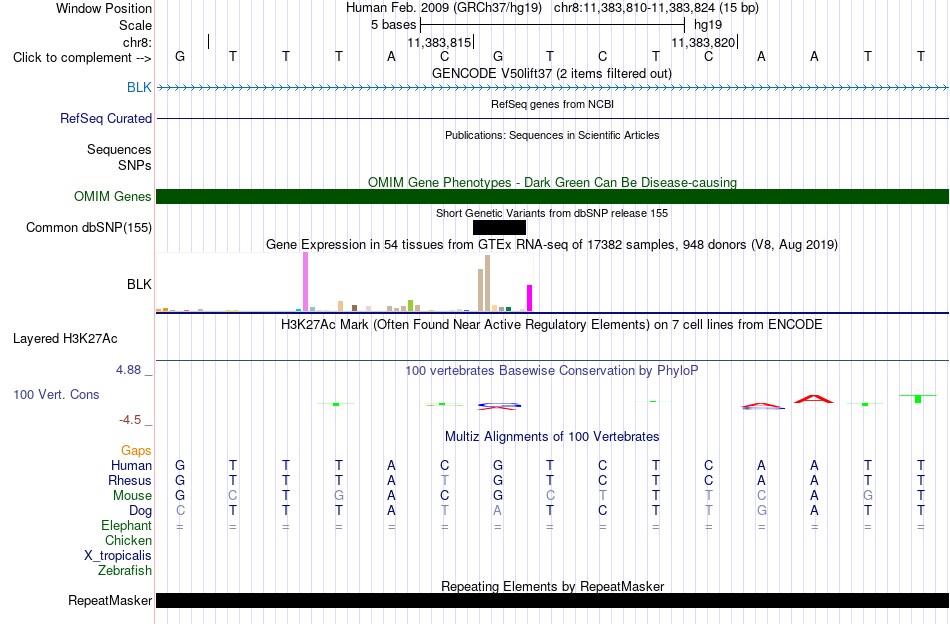
Task: Click 'Multiz Alignments of 100 Vertebrates' title
Action: [x=552, y=436]
